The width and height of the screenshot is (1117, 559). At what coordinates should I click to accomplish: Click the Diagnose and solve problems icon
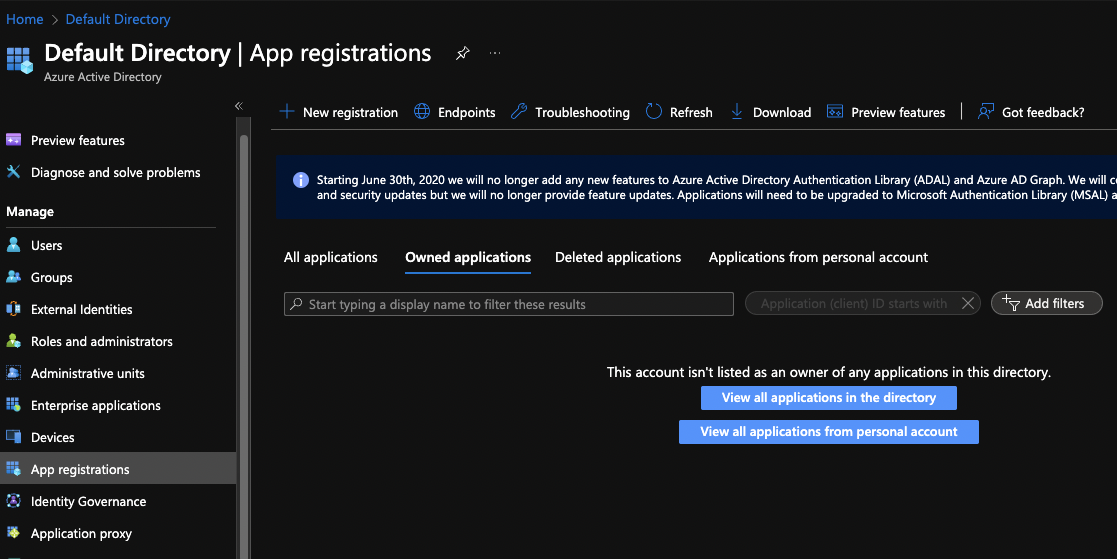[x=14, y=172]
